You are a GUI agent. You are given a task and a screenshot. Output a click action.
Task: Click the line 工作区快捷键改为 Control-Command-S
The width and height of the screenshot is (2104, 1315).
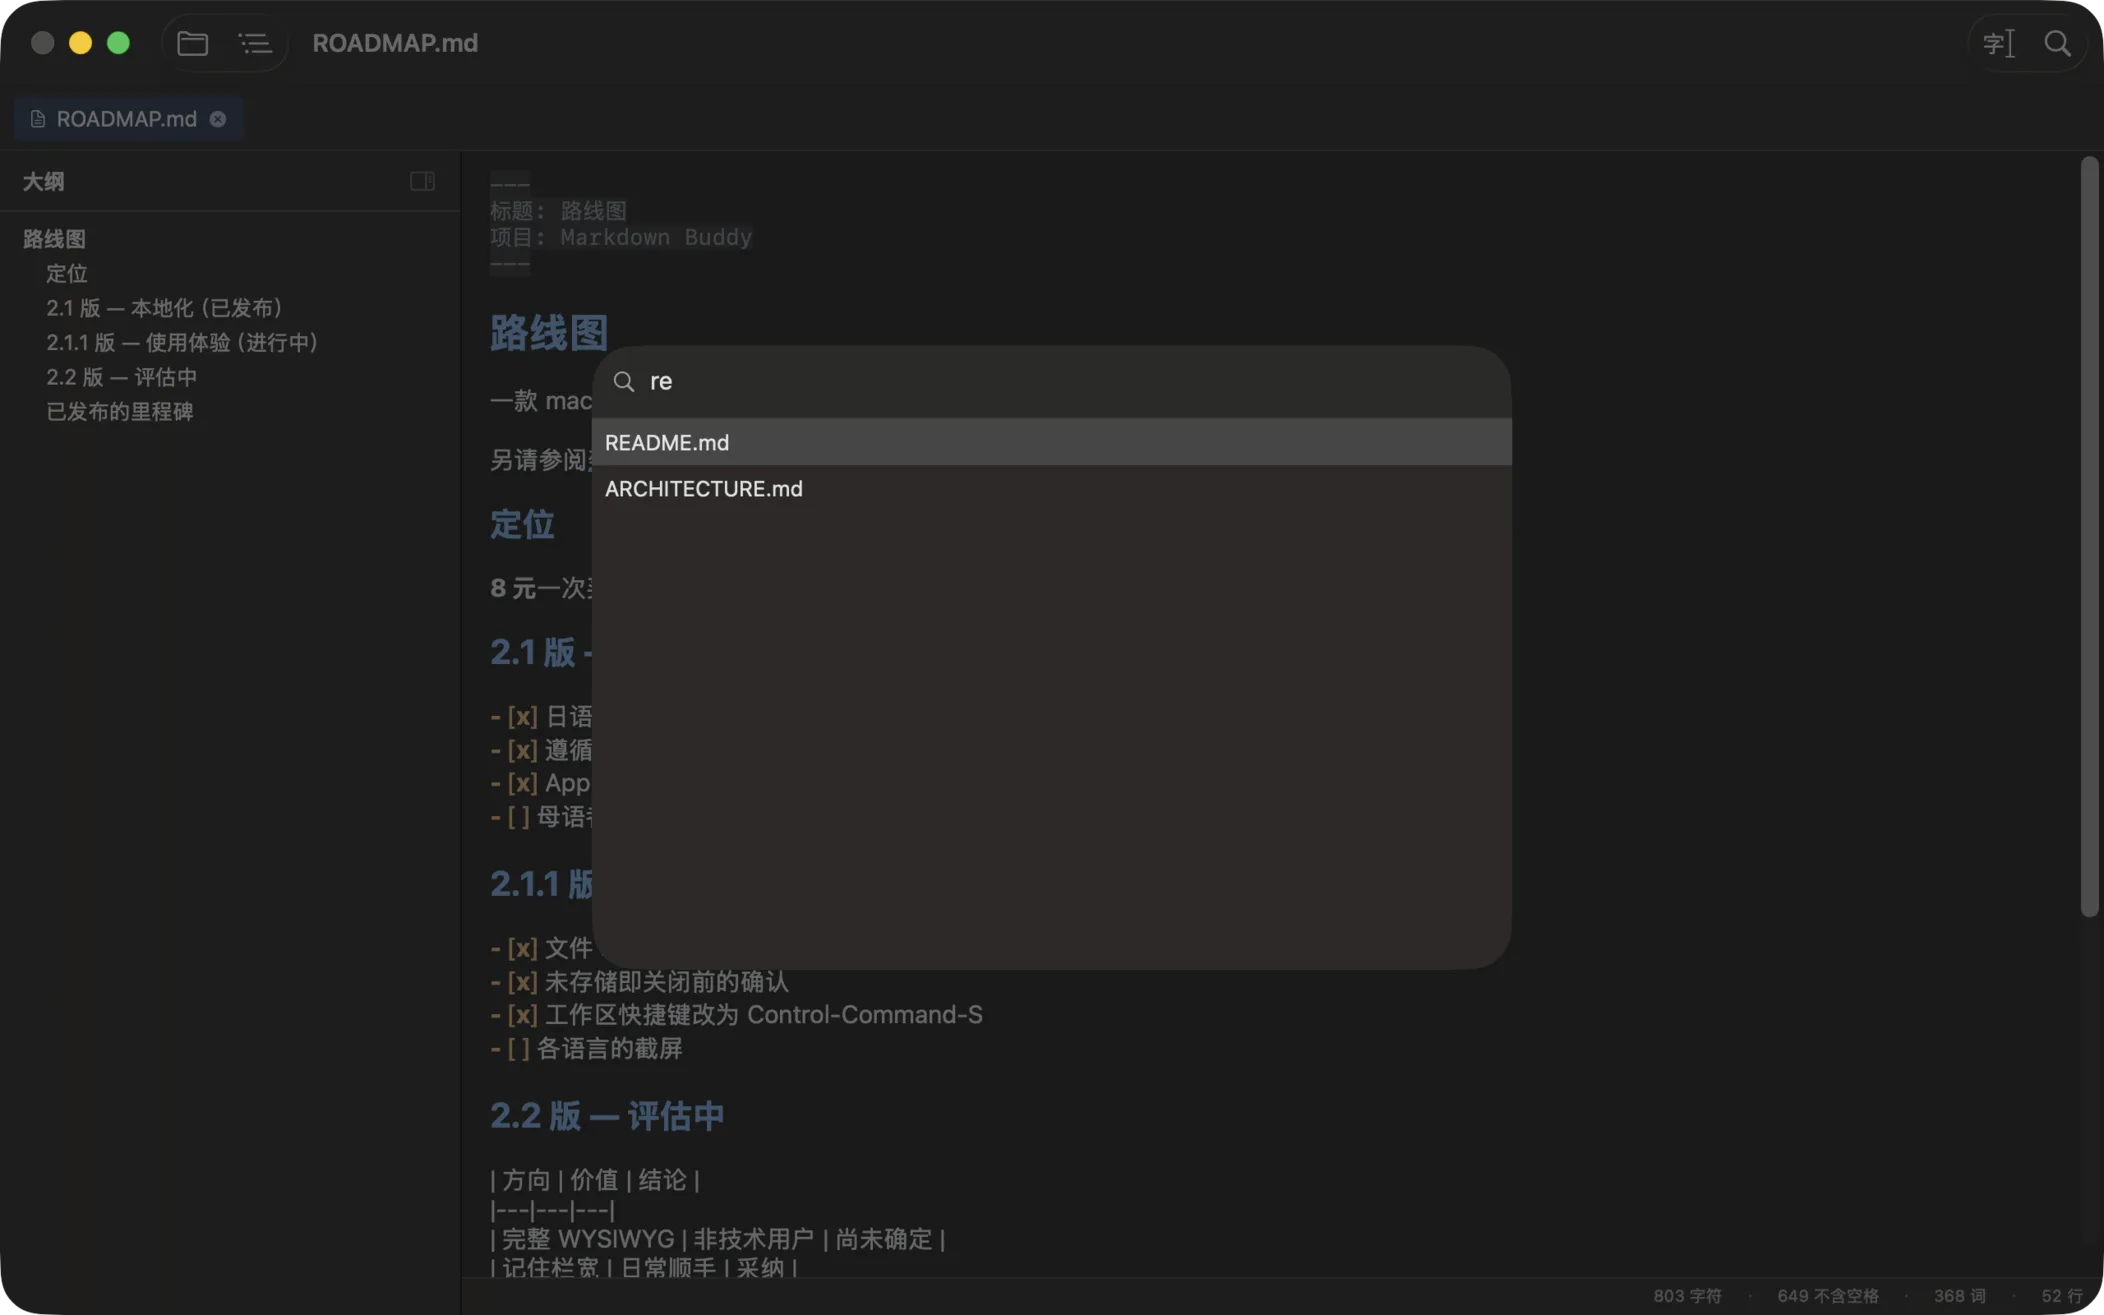point(736,1014)
